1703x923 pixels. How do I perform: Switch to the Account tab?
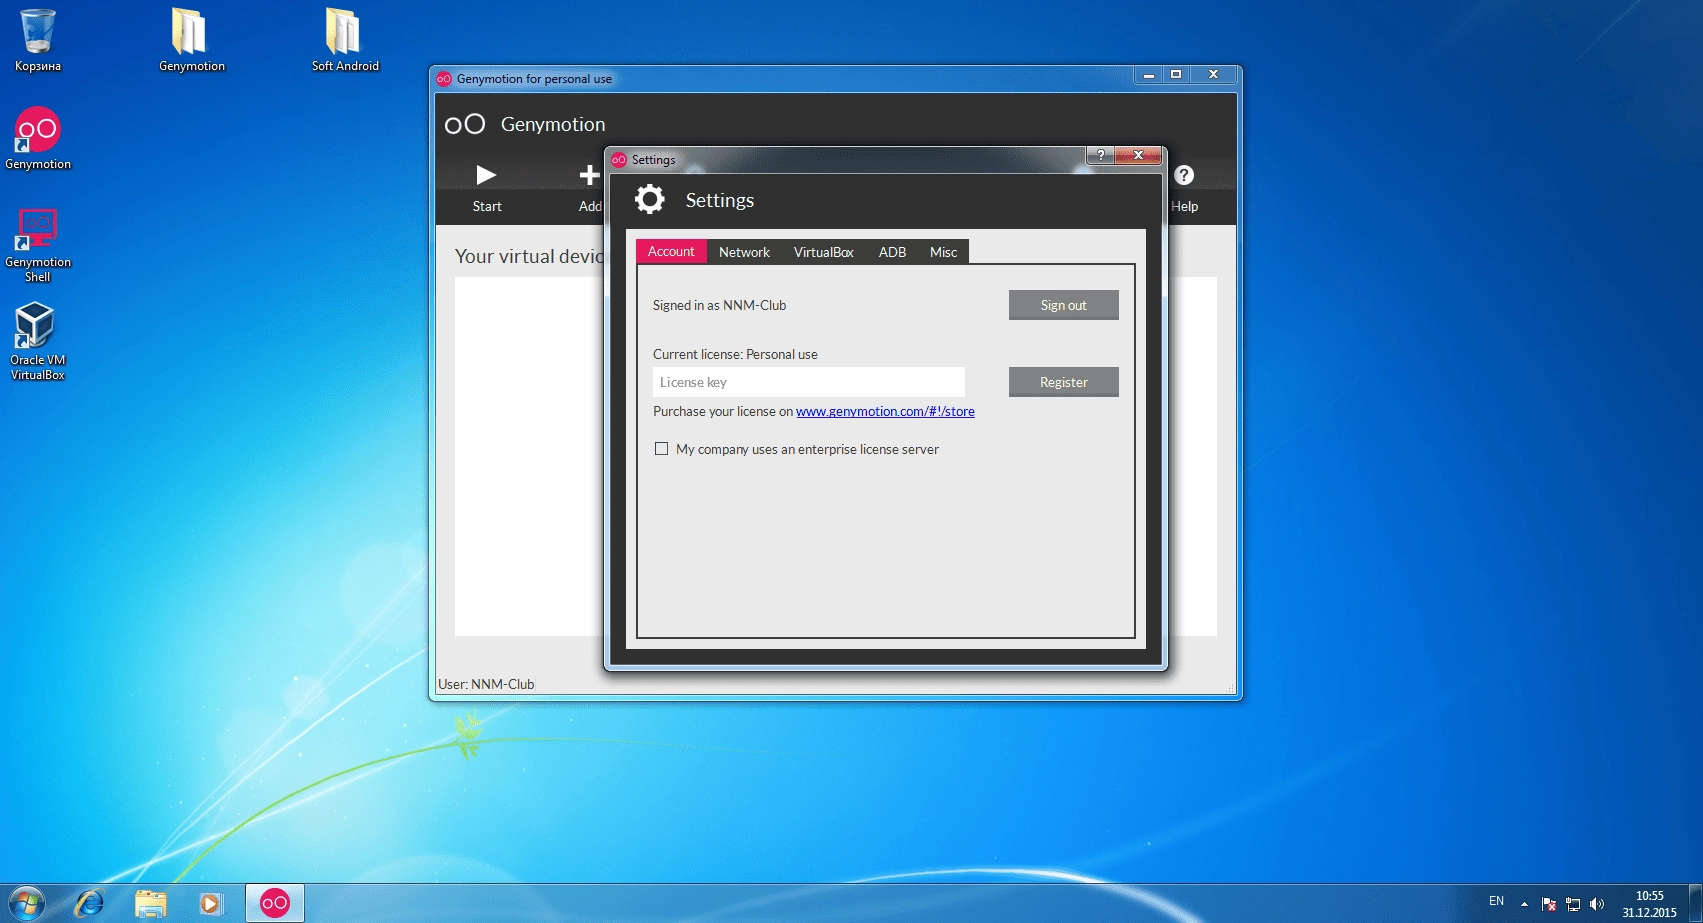click(x=671, y=251)
